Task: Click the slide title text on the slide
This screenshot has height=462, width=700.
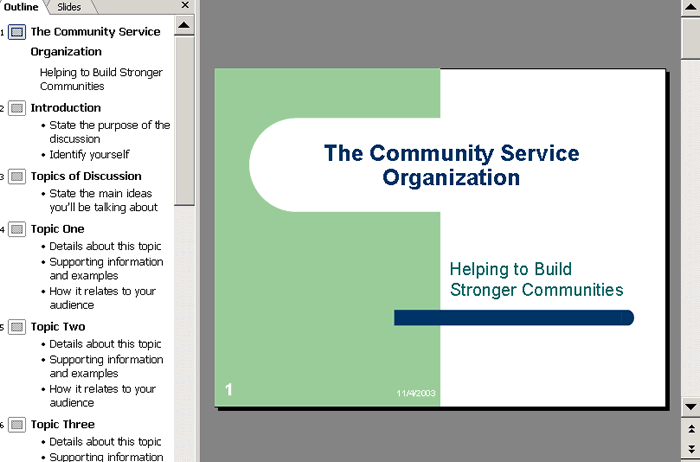Action: pyautogui.click(x=452, y=165)
